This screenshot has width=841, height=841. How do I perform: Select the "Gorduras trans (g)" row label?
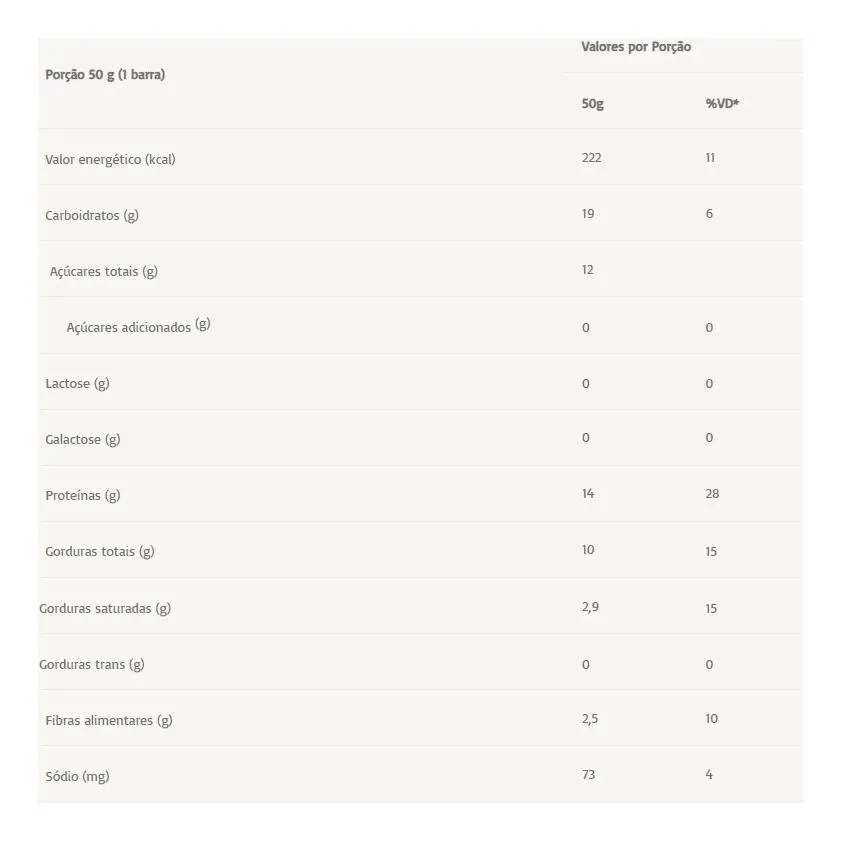click(92, 664)
